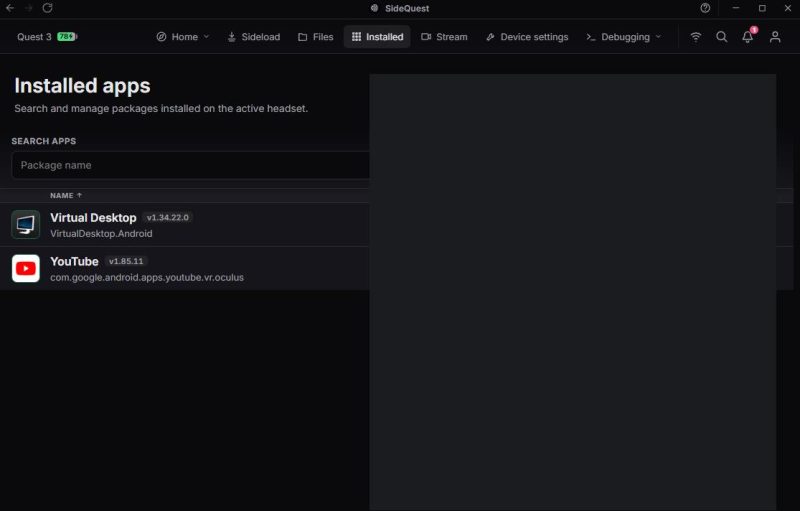Maximize the SideQuest window
800x511 pixels.
[x=762, y=8]
